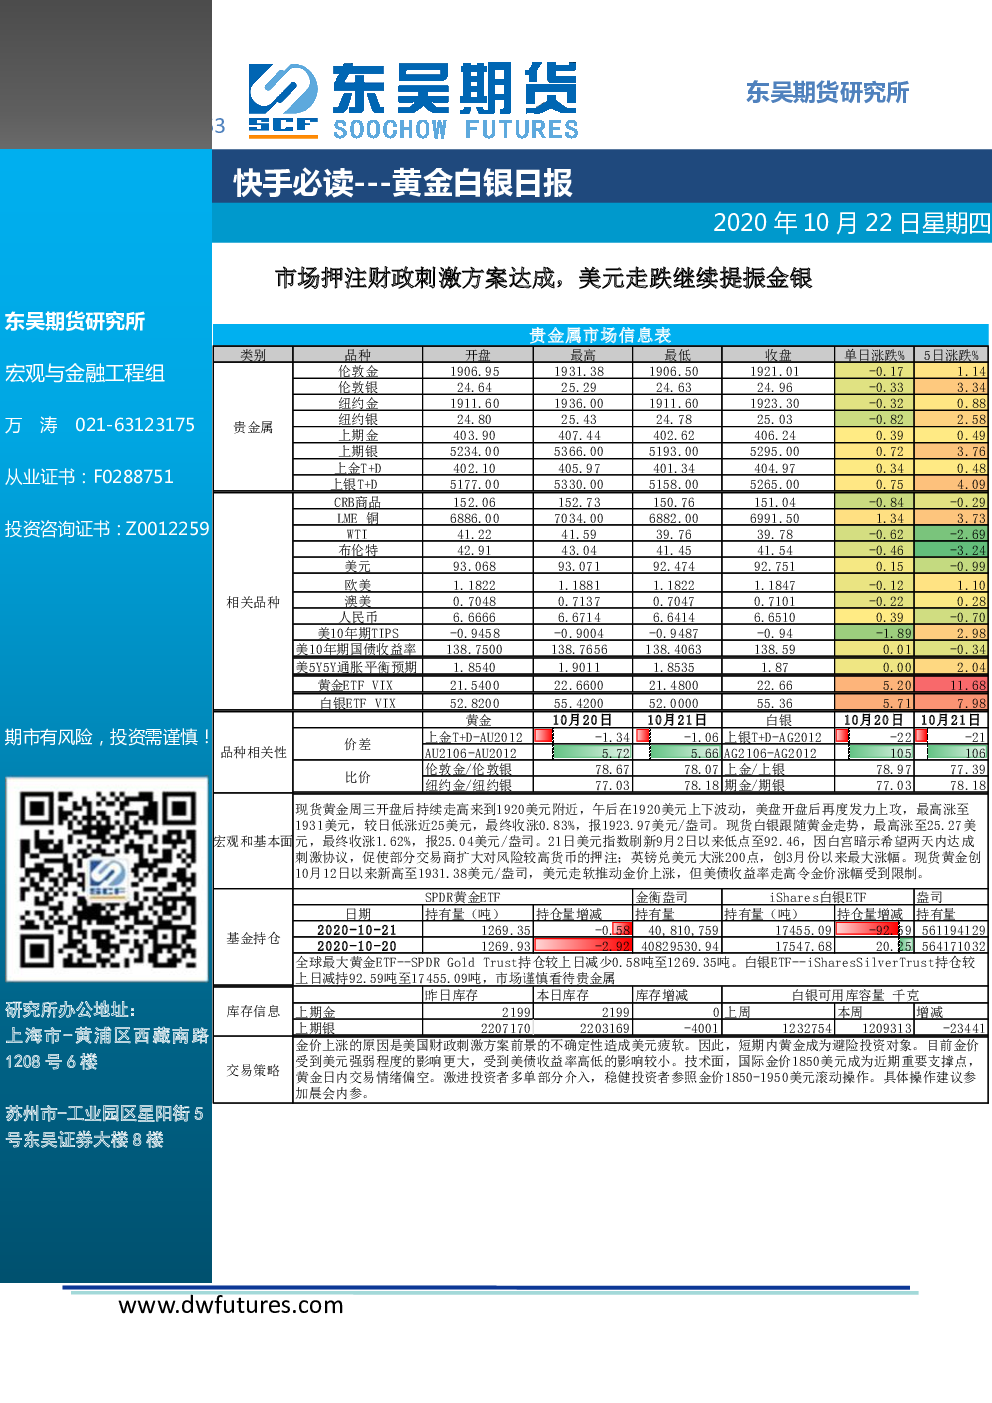Screen dimensions: 992x1403
Task: Click the red 11.68 cell for 黄金ETF VIX
Action: click(952, 685)
